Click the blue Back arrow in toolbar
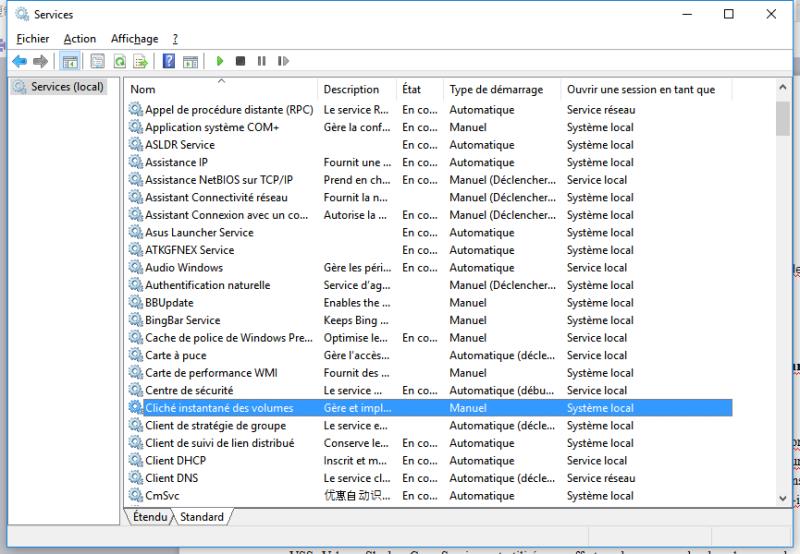 tap(18, 61)
